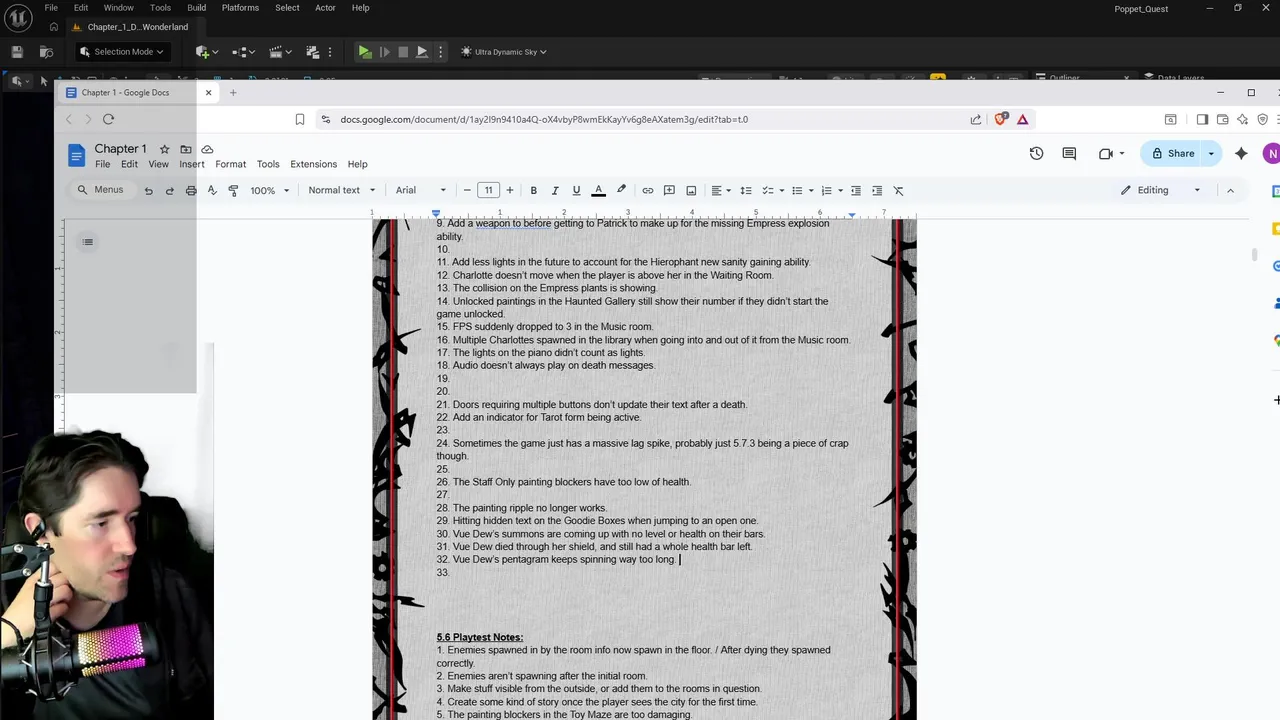Screen dimensions: 1280x720
Task: Undo last edit in Docs
Action: point(148,190)
